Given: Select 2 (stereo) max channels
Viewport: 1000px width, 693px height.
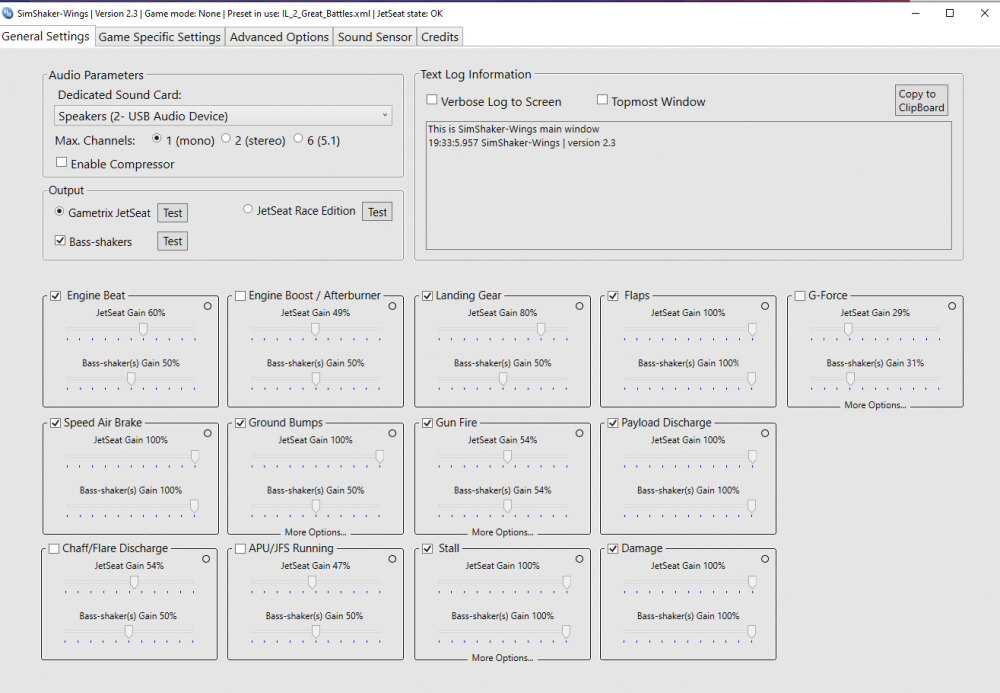Looking at the screenshot, I should [x=226, y=138].
